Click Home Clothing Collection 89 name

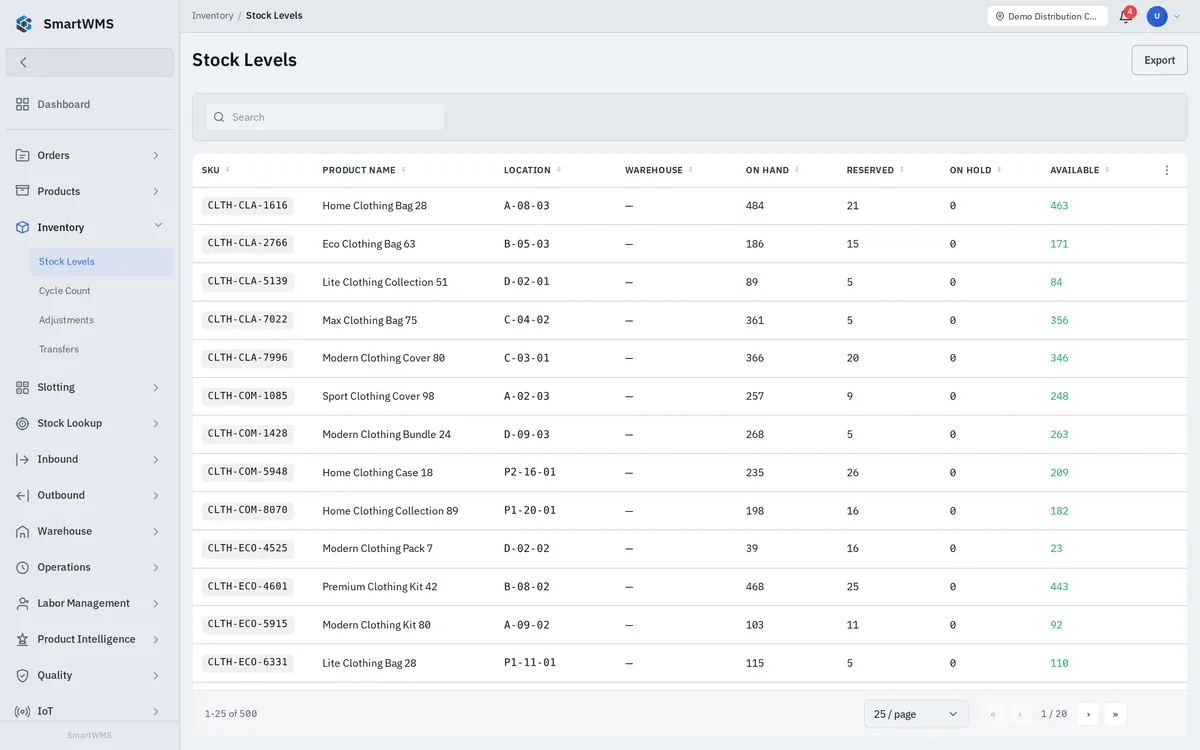[x=390, y=511]
